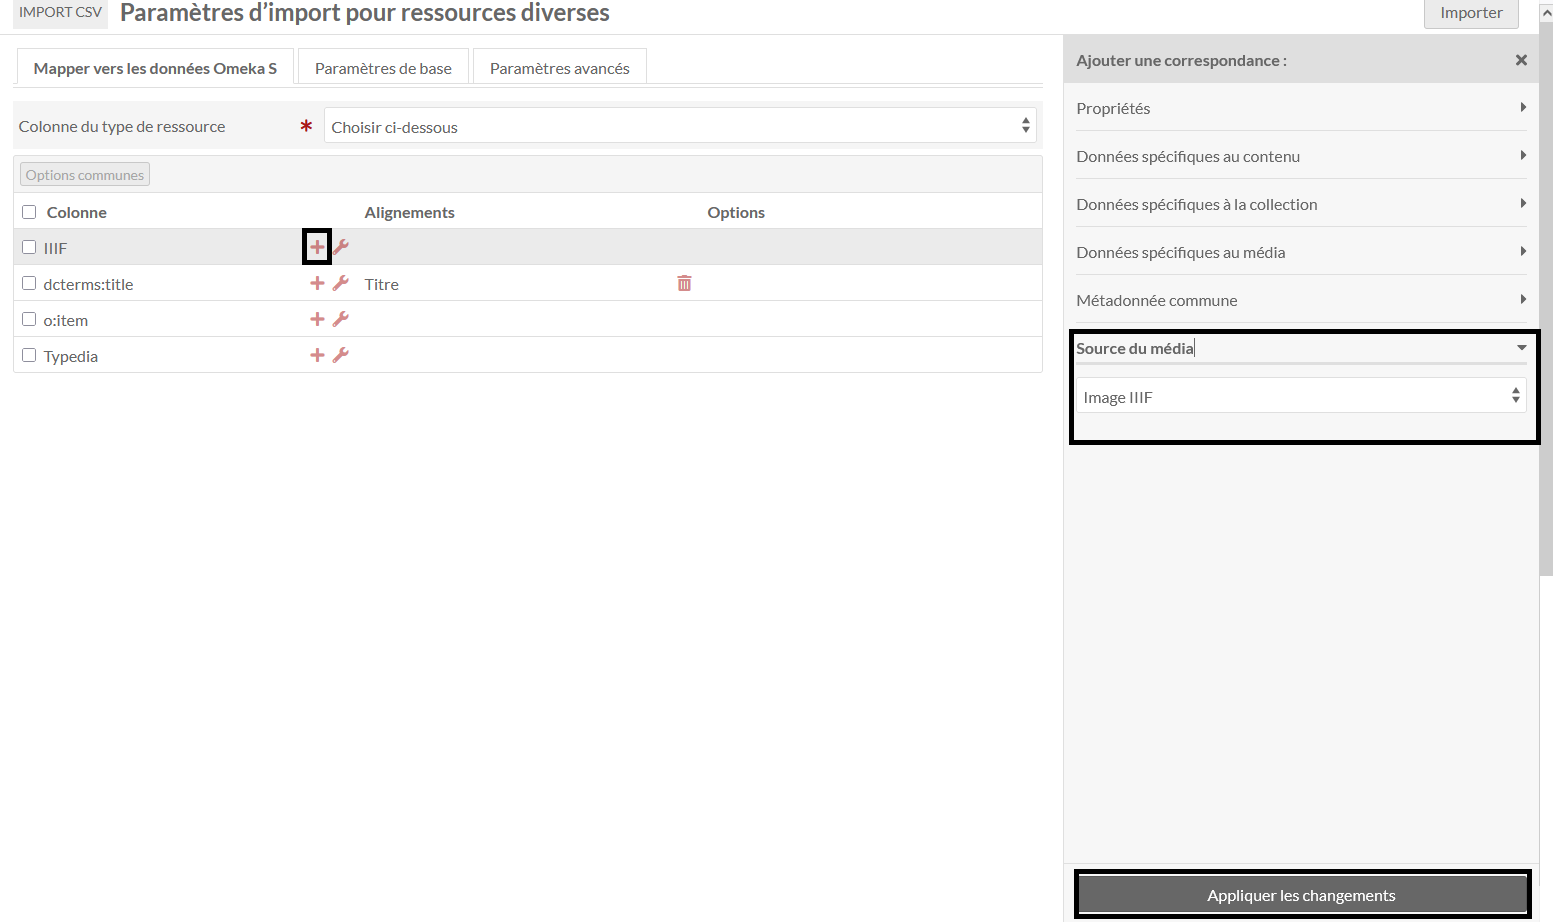
Task: Open wrench options for the Typedia column
Action: 341,355
